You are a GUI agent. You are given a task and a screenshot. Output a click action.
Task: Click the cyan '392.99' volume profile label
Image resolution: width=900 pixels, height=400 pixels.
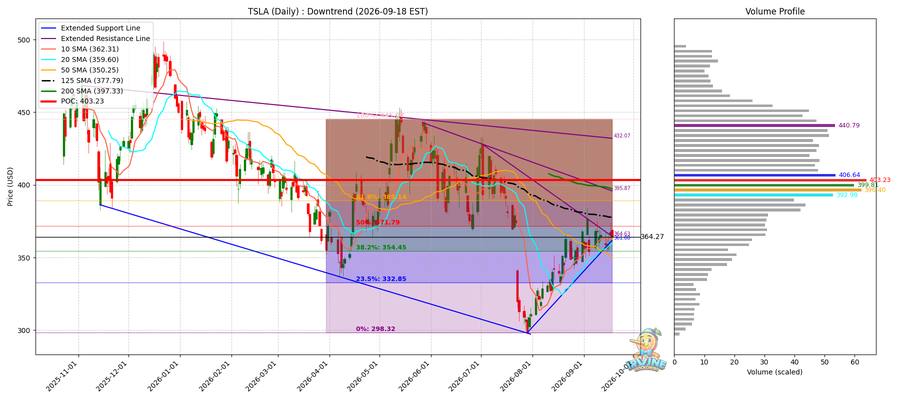tap(846, 195)
